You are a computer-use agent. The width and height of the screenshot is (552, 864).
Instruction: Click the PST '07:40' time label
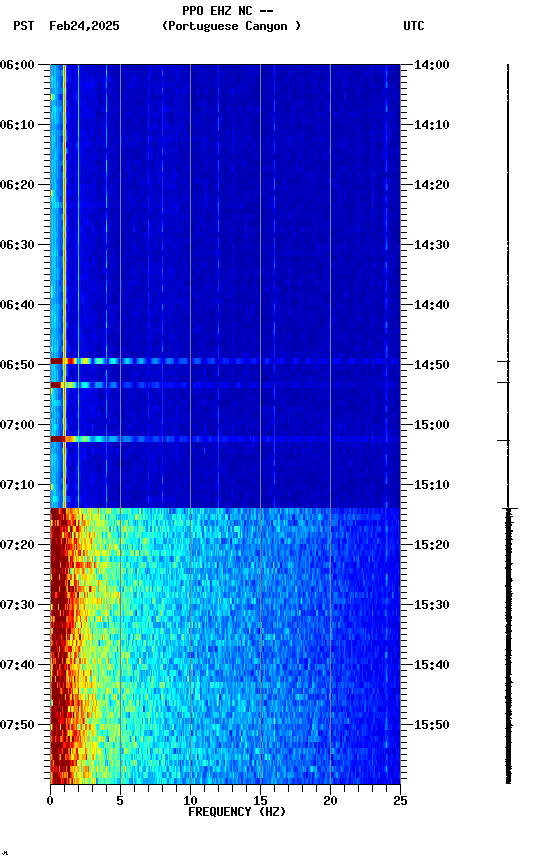[x=17, y=665]
